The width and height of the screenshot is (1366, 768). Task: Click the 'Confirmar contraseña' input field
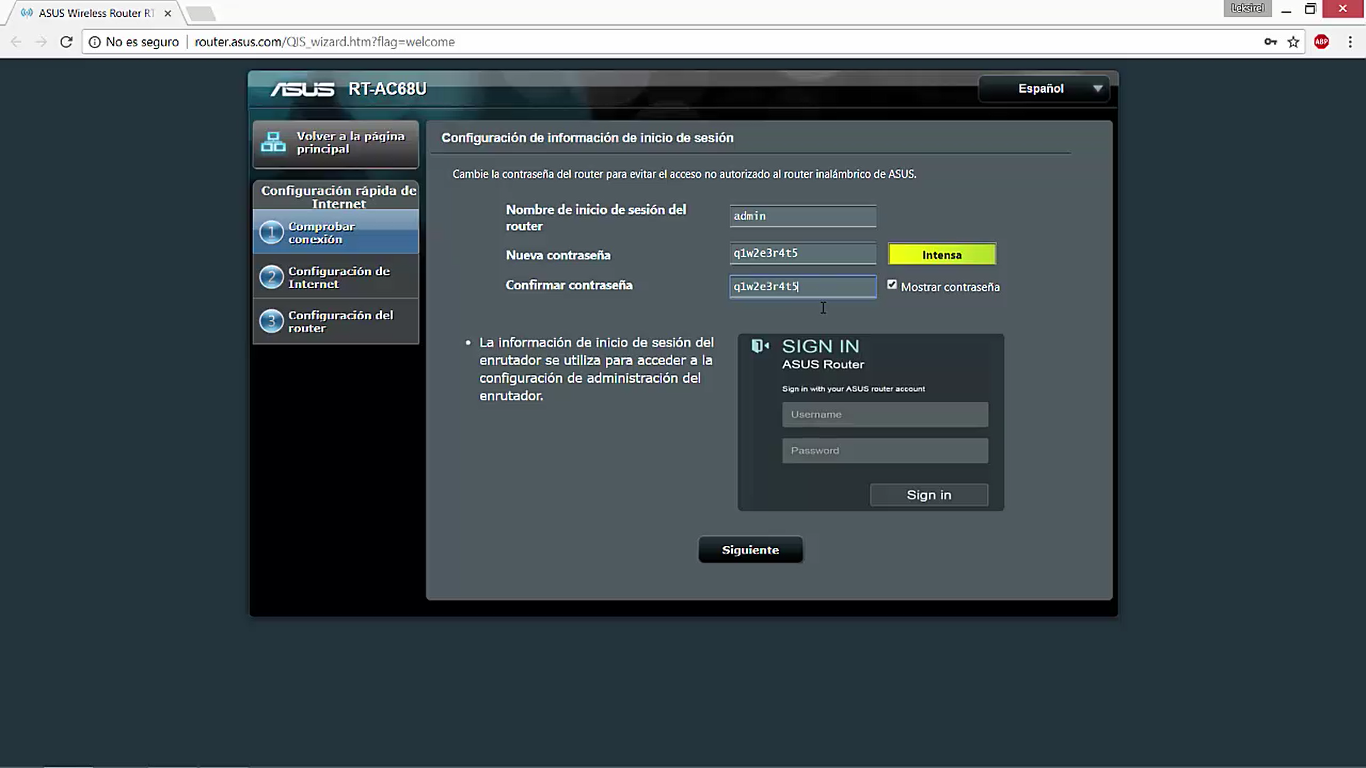pos(803,287)
